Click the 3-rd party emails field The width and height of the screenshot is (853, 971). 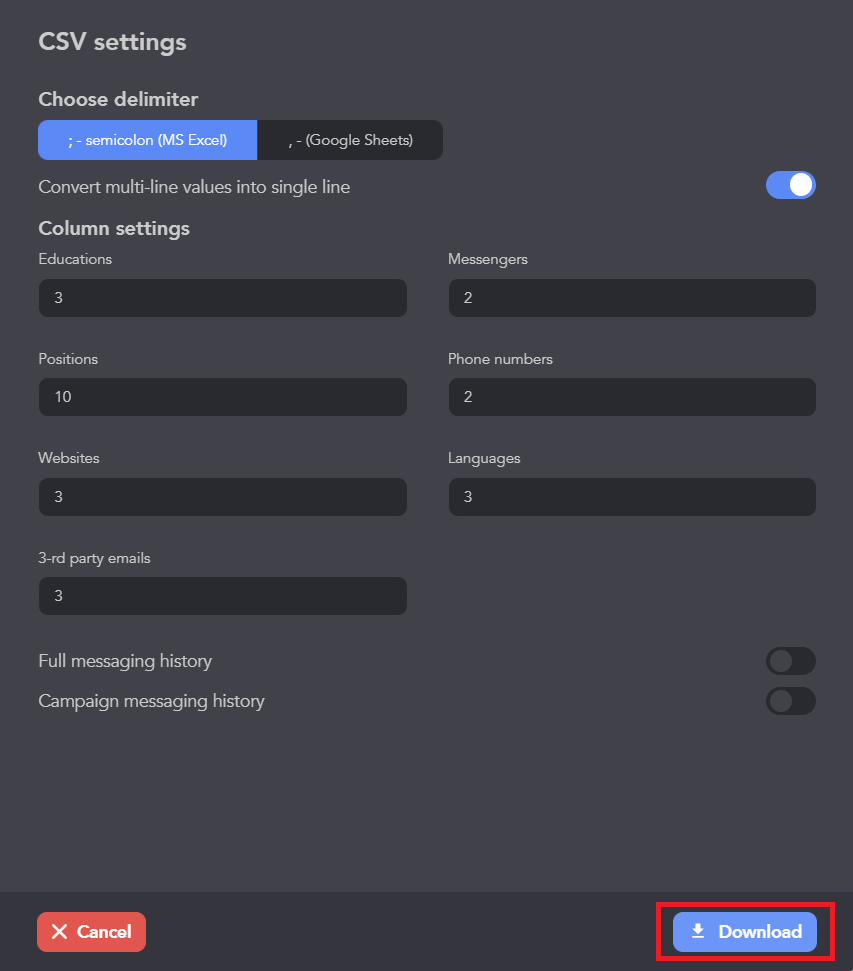click(x=222, y=596)
